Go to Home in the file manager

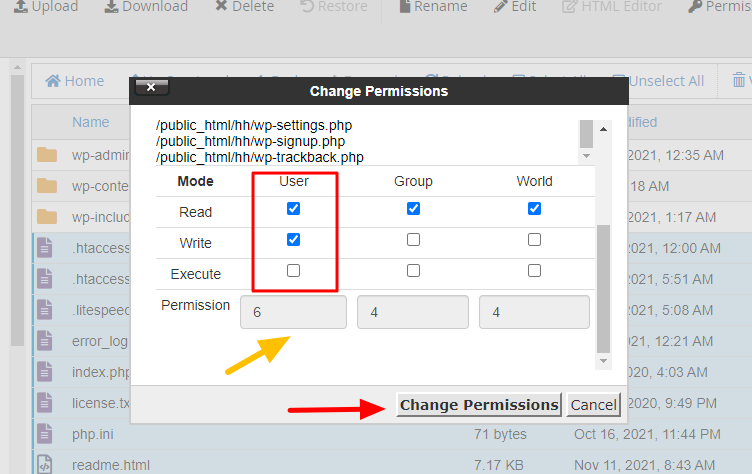[x=74, y=81]
